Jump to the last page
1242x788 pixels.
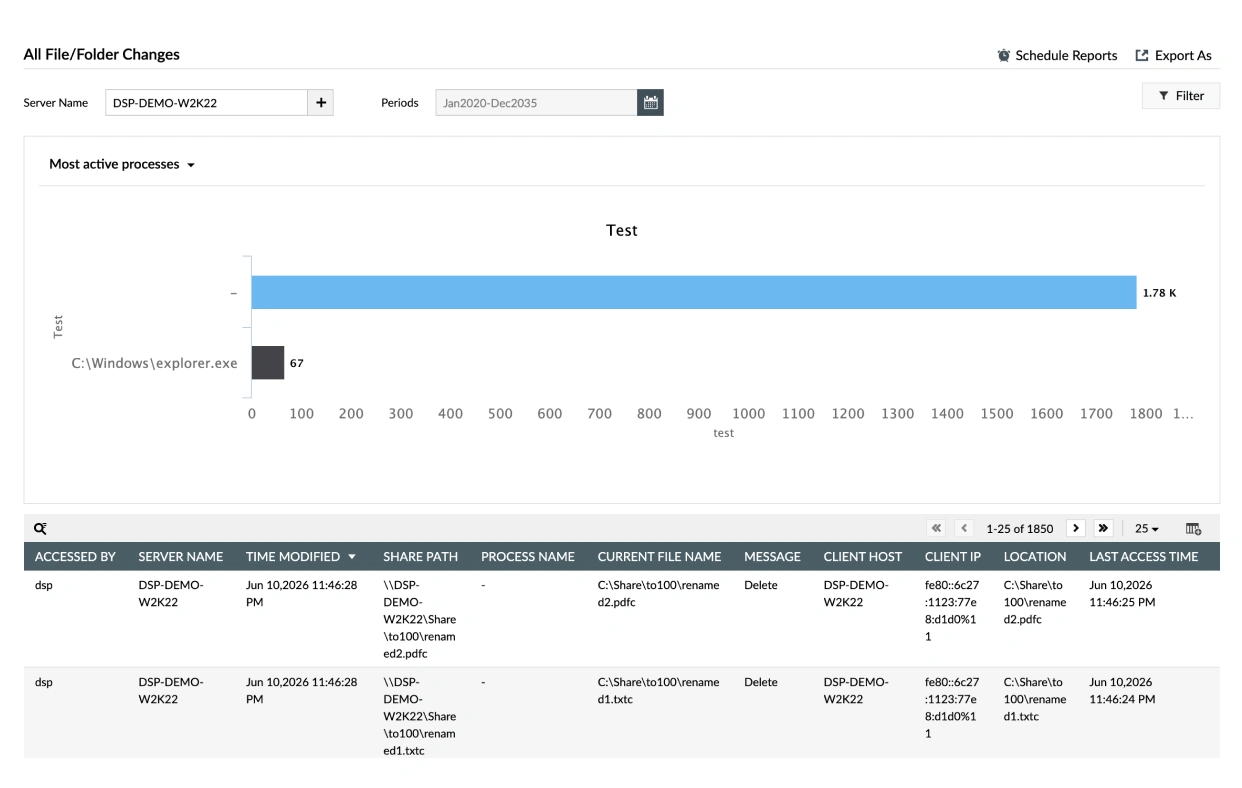[1104, 528]
